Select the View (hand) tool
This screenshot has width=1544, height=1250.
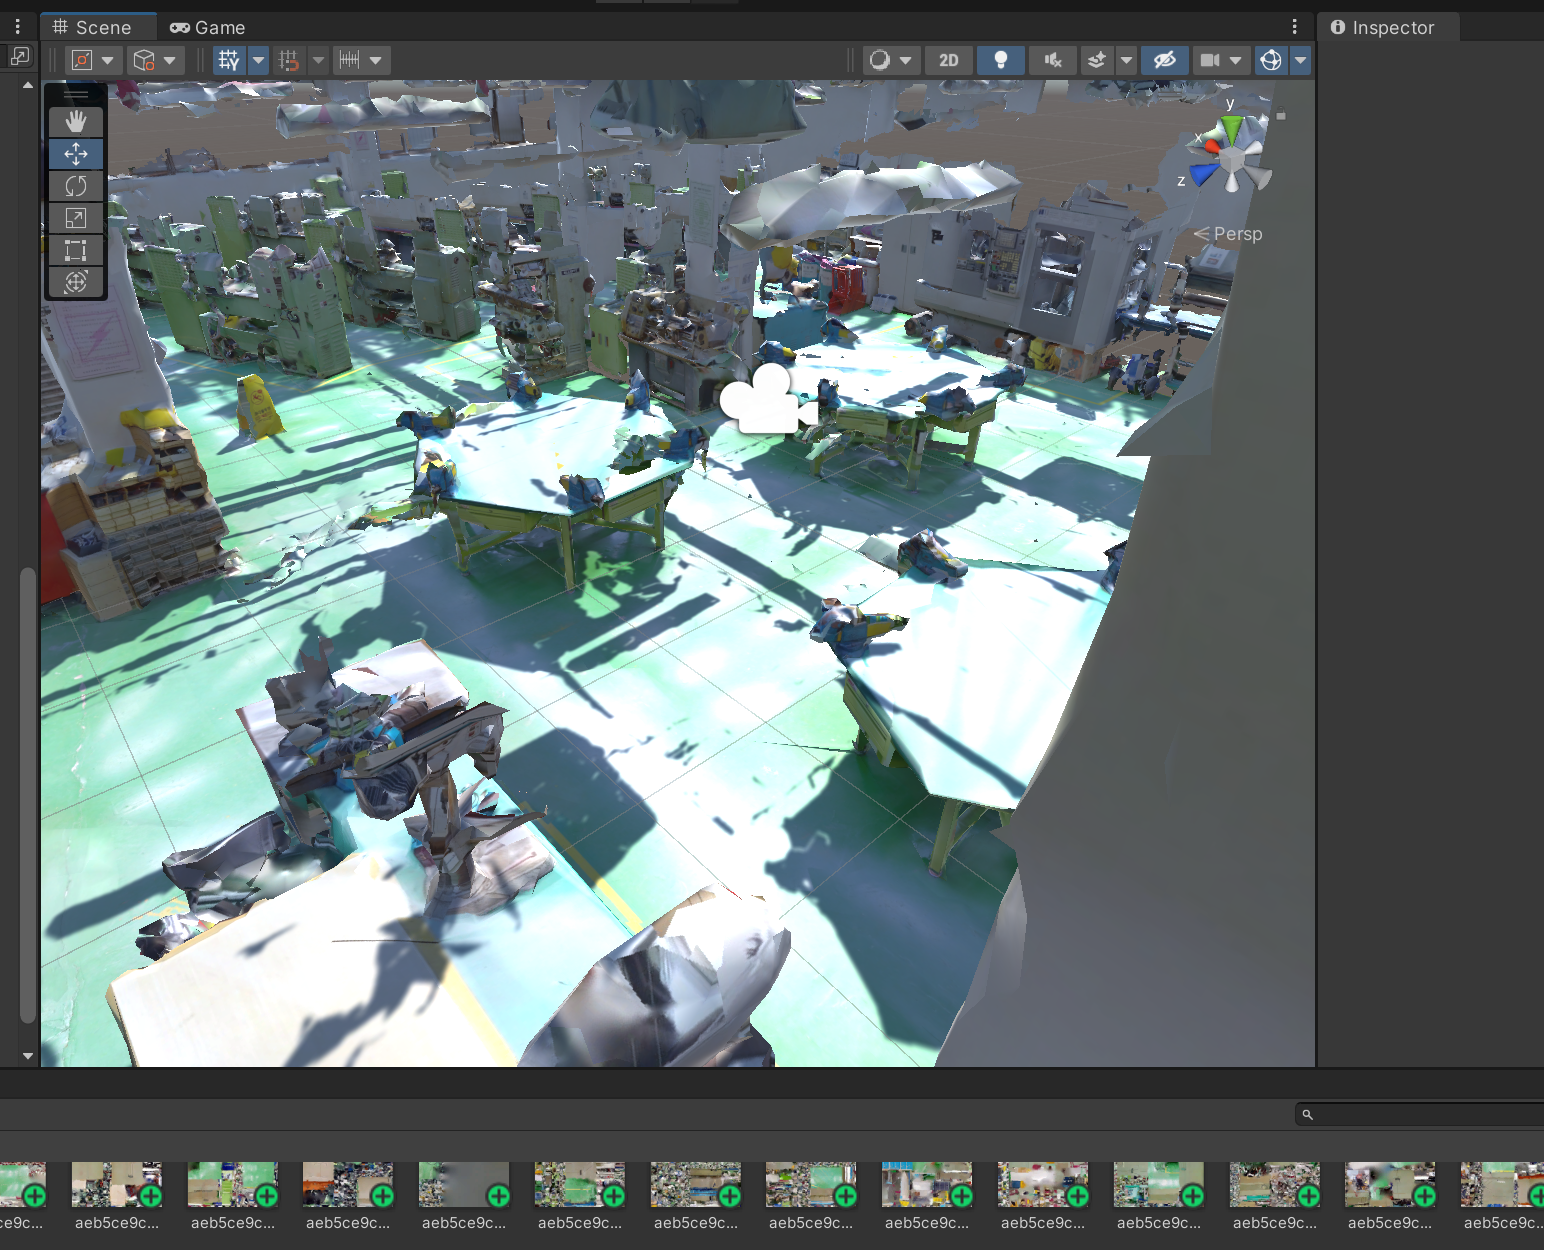tap(75, 121)
